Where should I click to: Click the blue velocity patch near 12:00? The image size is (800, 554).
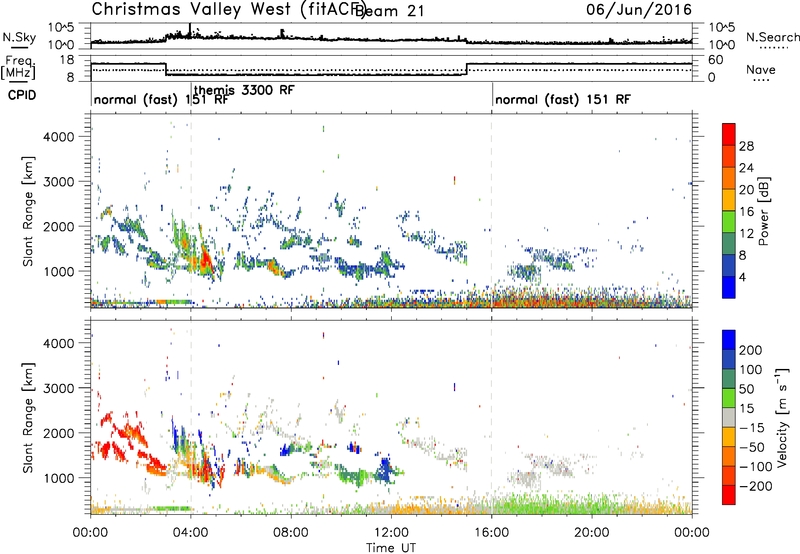(x=384, y=470)
